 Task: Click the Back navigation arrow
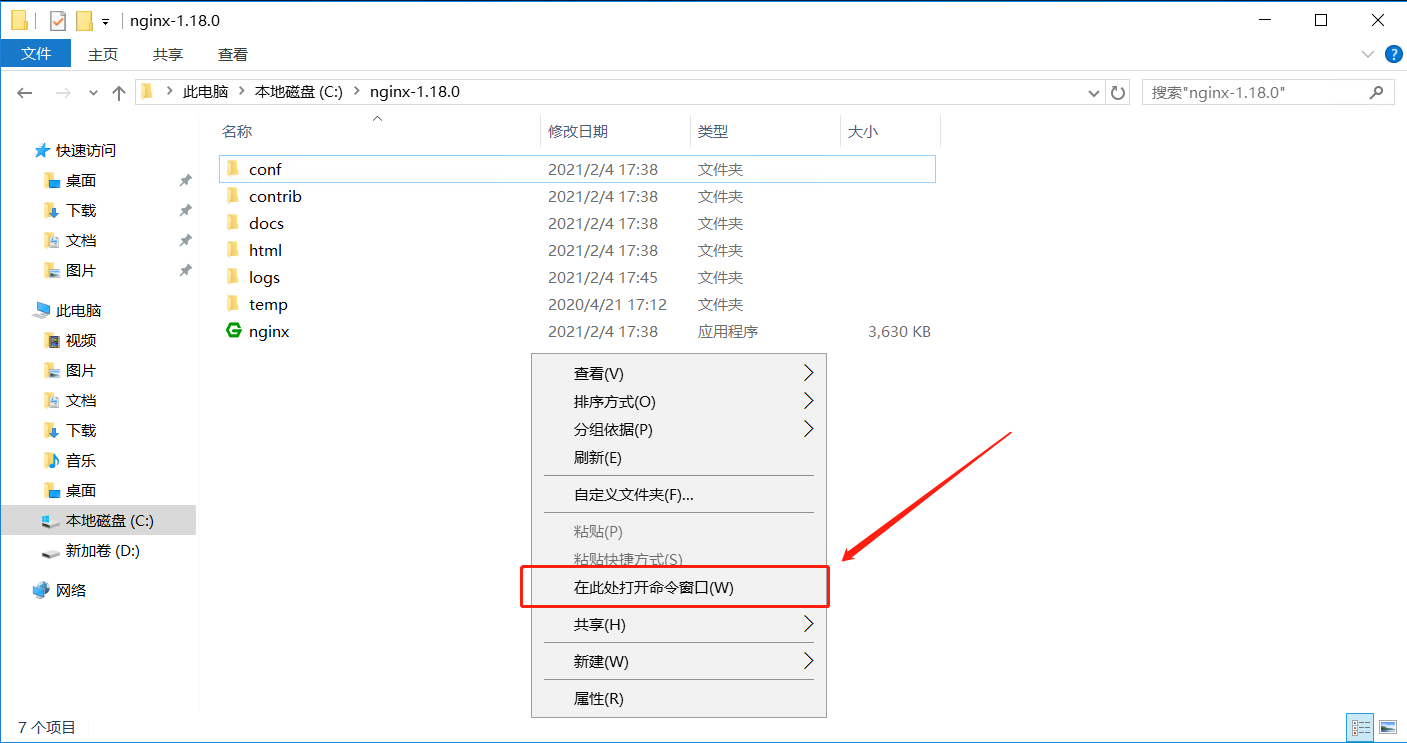pyautogui.click(x=25, y=92)
